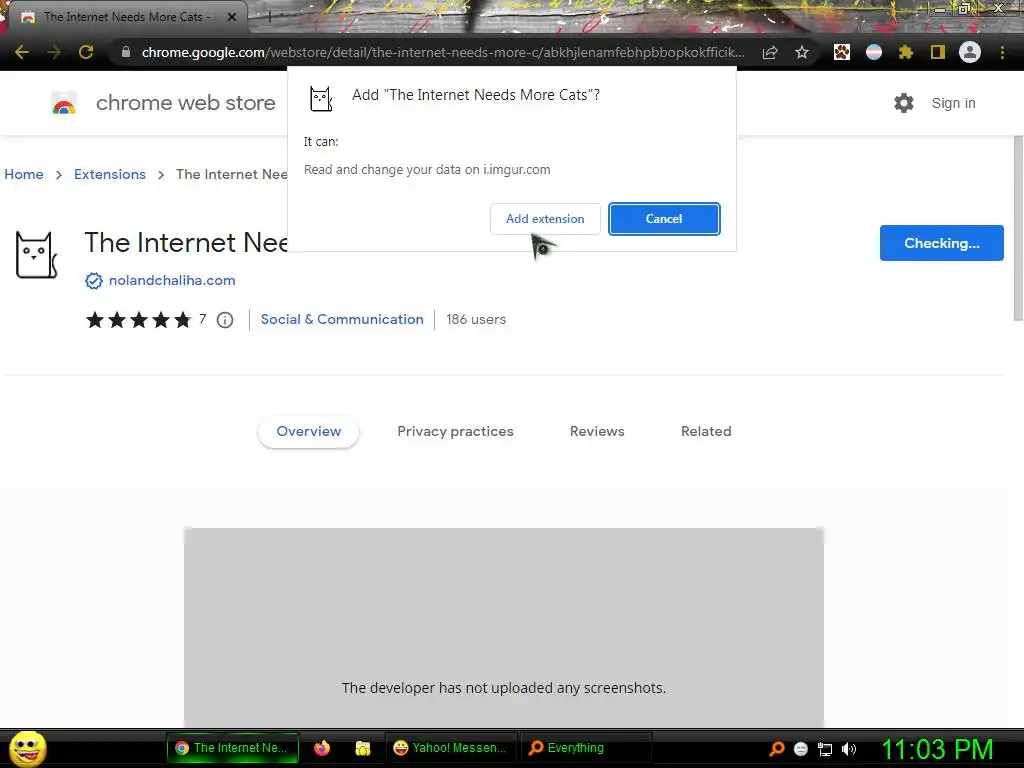Open the paw print extension icon
Viewport: 1024px width, 768px height.
coord(842,52)
